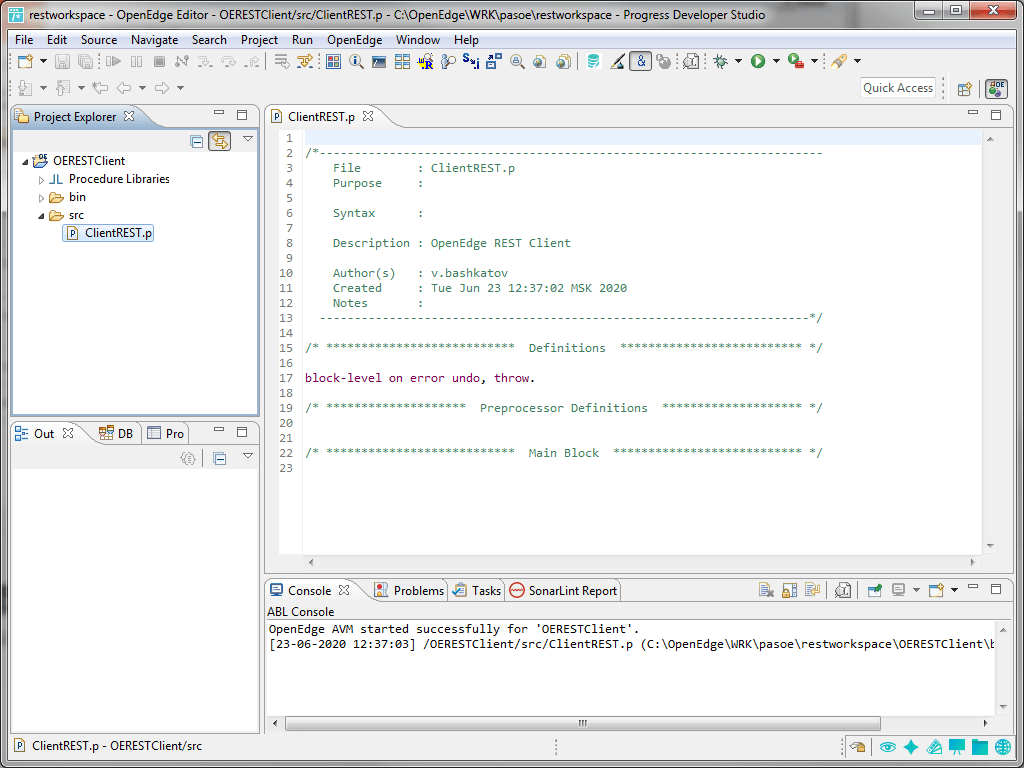Image resolution: width=1024 pixels, height=768 pixels.
Task: Open the Source menu
Action: click(x=99, y=40)
